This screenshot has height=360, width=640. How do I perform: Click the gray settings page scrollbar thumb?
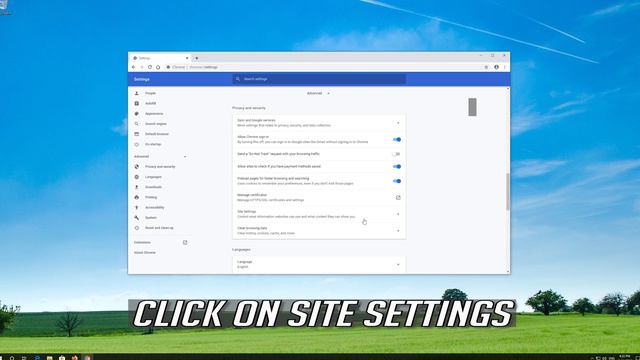(472, 107)
